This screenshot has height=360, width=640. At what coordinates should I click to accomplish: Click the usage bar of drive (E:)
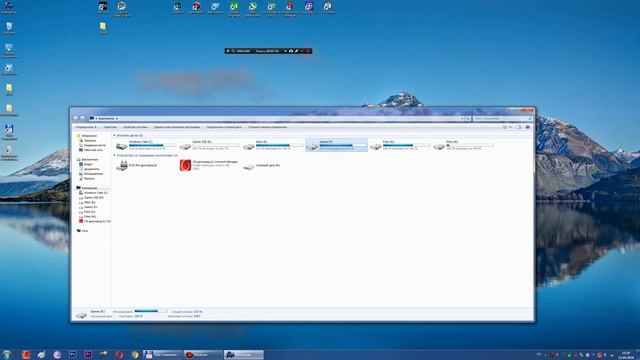(280, 145)
